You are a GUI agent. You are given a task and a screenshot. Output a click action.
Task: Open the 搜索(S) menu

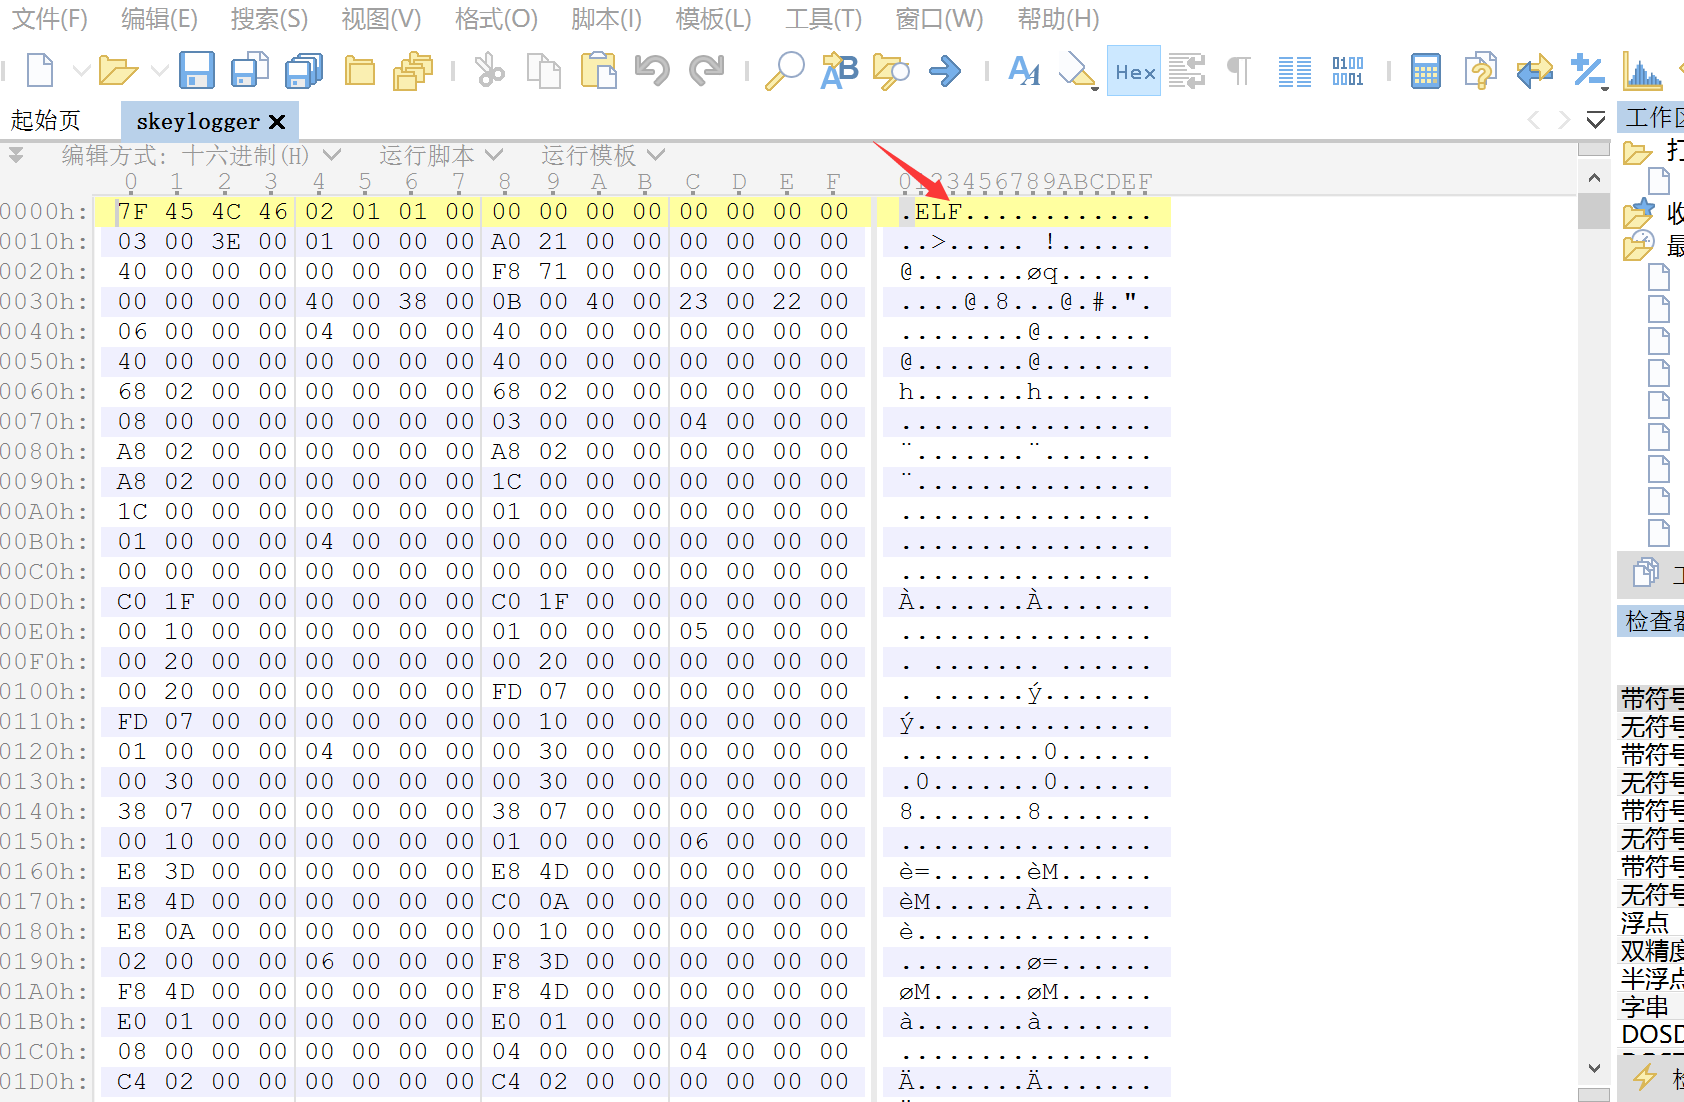click(x=269, y=18)
